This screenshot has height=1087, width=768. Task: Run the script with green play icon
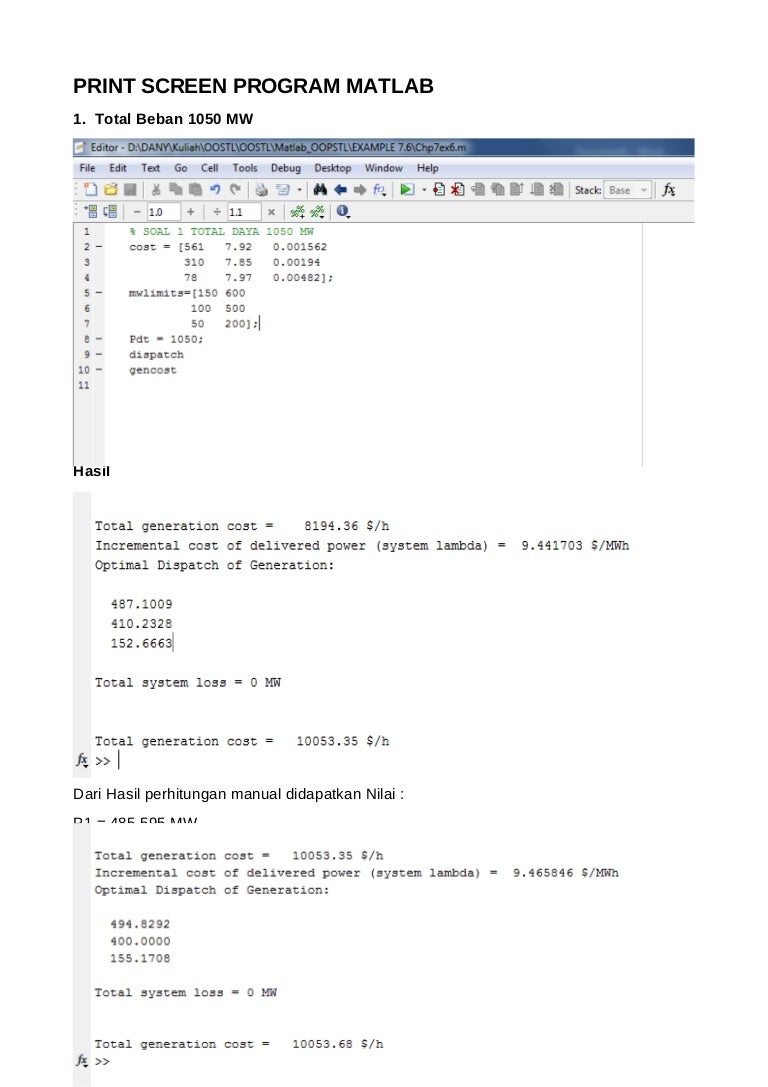tap(407, 189)
